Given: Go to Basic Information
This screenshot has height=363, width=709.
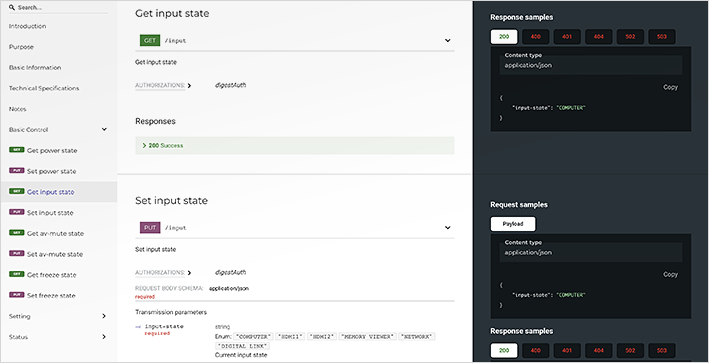Looking at the screenshot, I should click(35, 68).
